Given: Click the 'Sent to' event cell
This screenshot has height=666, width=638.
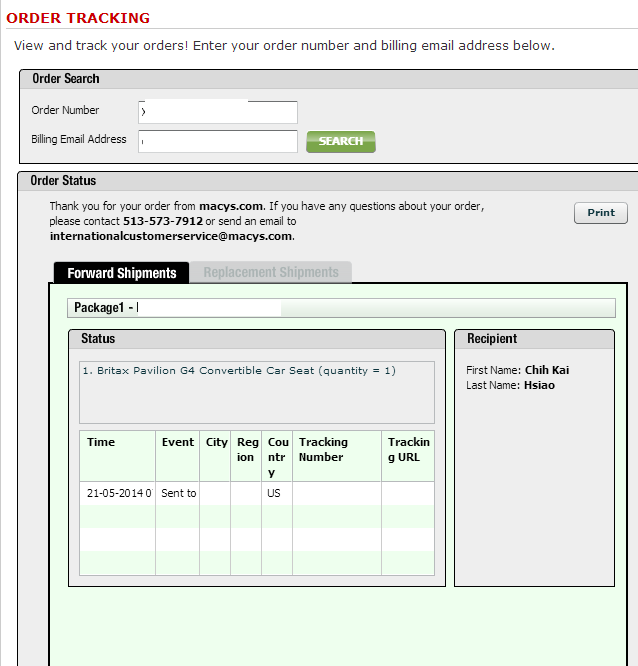Looking at the screenshot, I should tap(178, 493).
